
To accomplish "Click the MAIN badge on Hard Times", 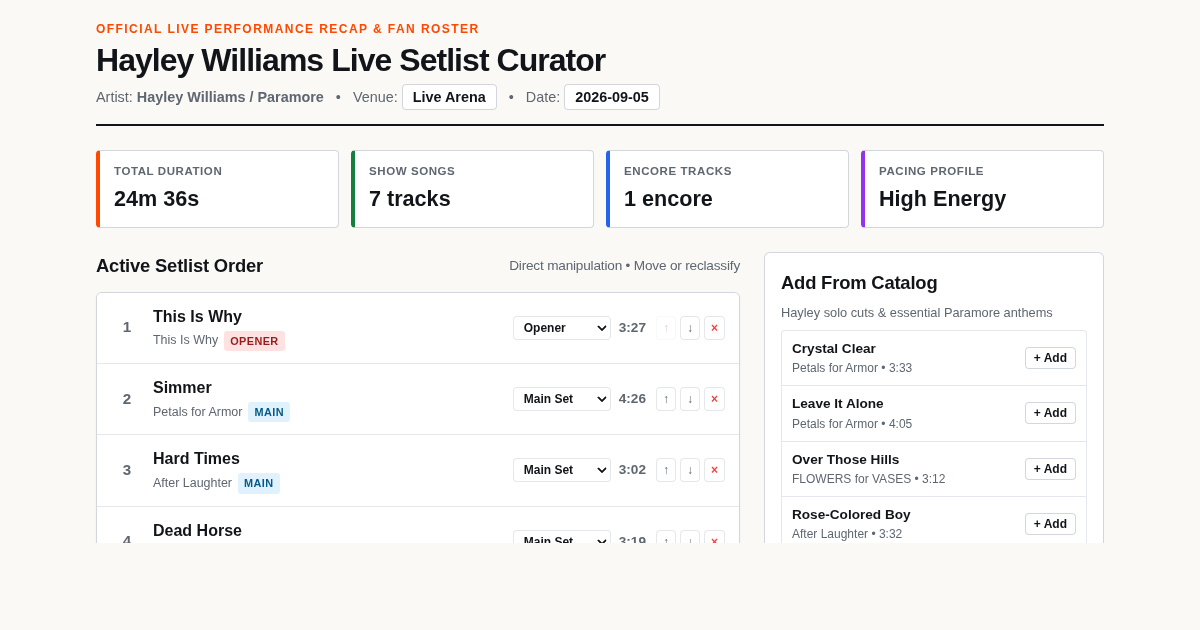I will pos(259,483).
